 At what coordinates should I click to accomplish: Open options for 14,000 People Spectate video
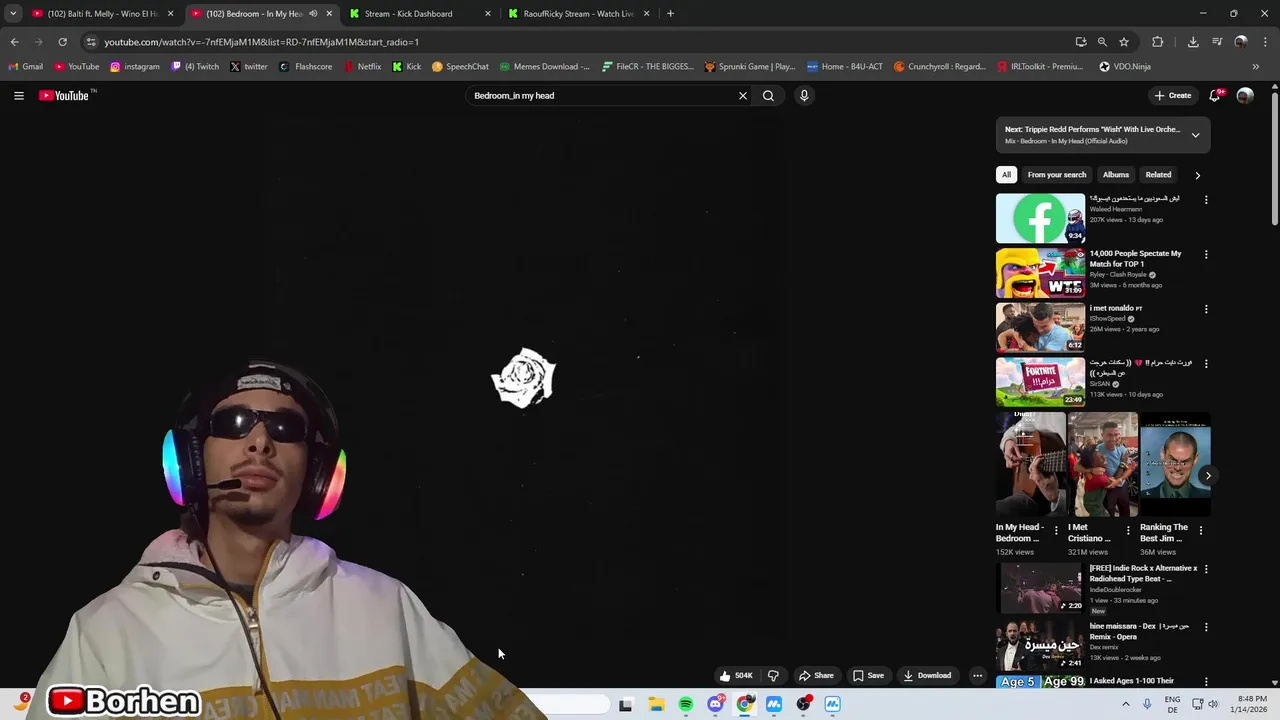pyautogui.click(x=1206, y=255)
